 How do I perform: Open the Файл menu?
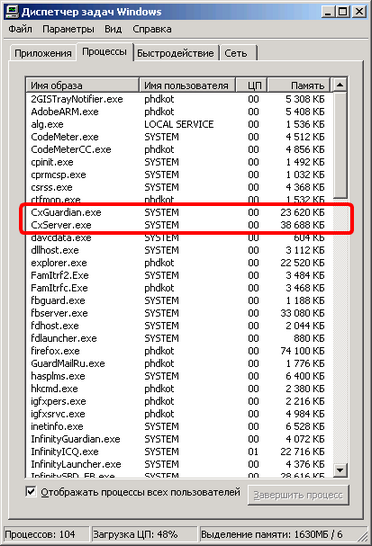(20, 29)
